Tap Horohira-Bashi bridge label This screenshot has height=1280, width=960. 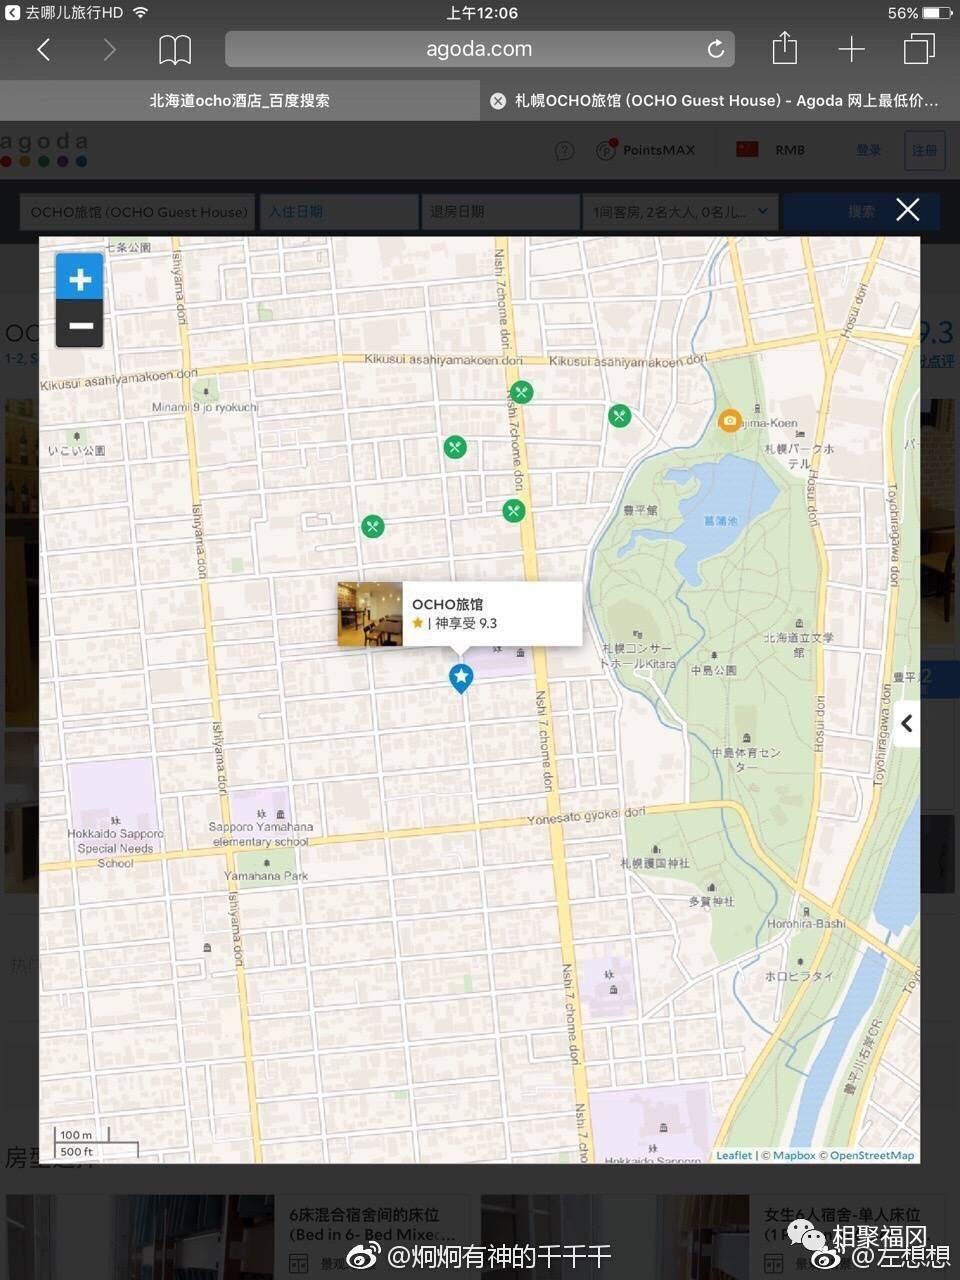click(806, 924)
